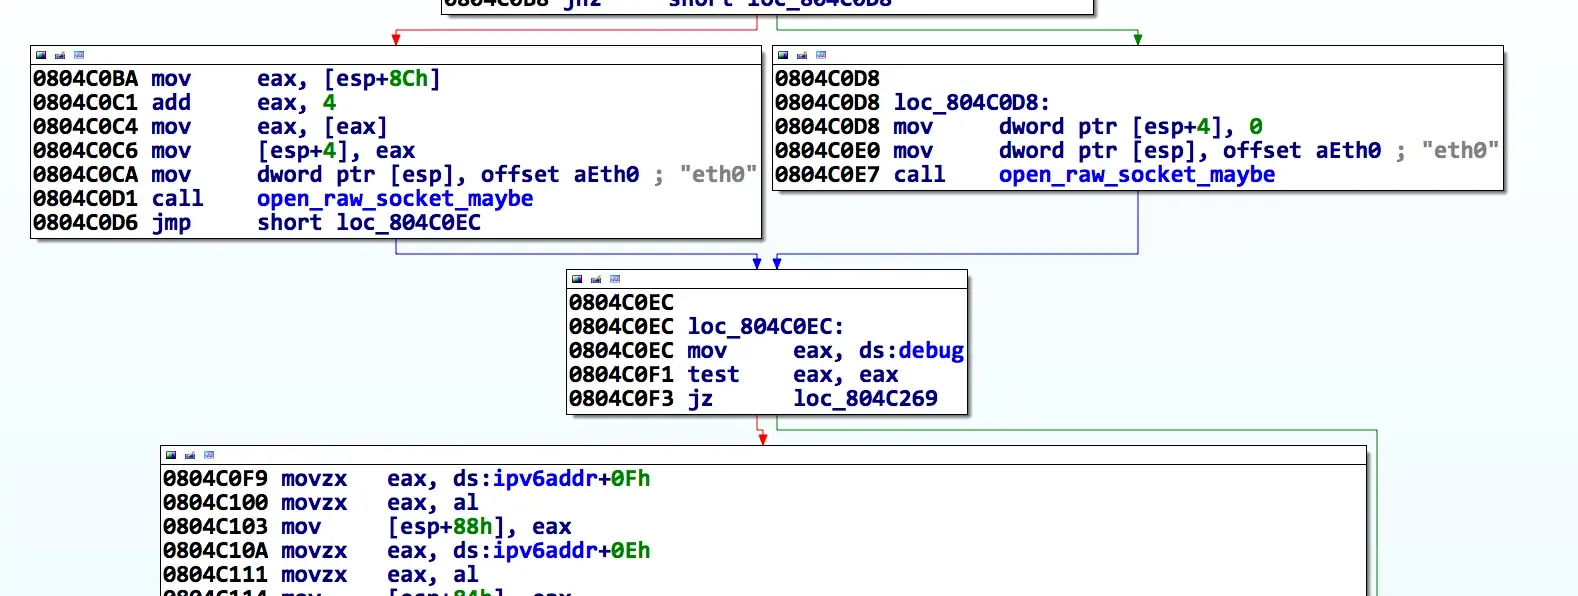1578x596 pixels.
Task: Click aEth0 offset in the 0804C0CA line
Action: [605, 175]
